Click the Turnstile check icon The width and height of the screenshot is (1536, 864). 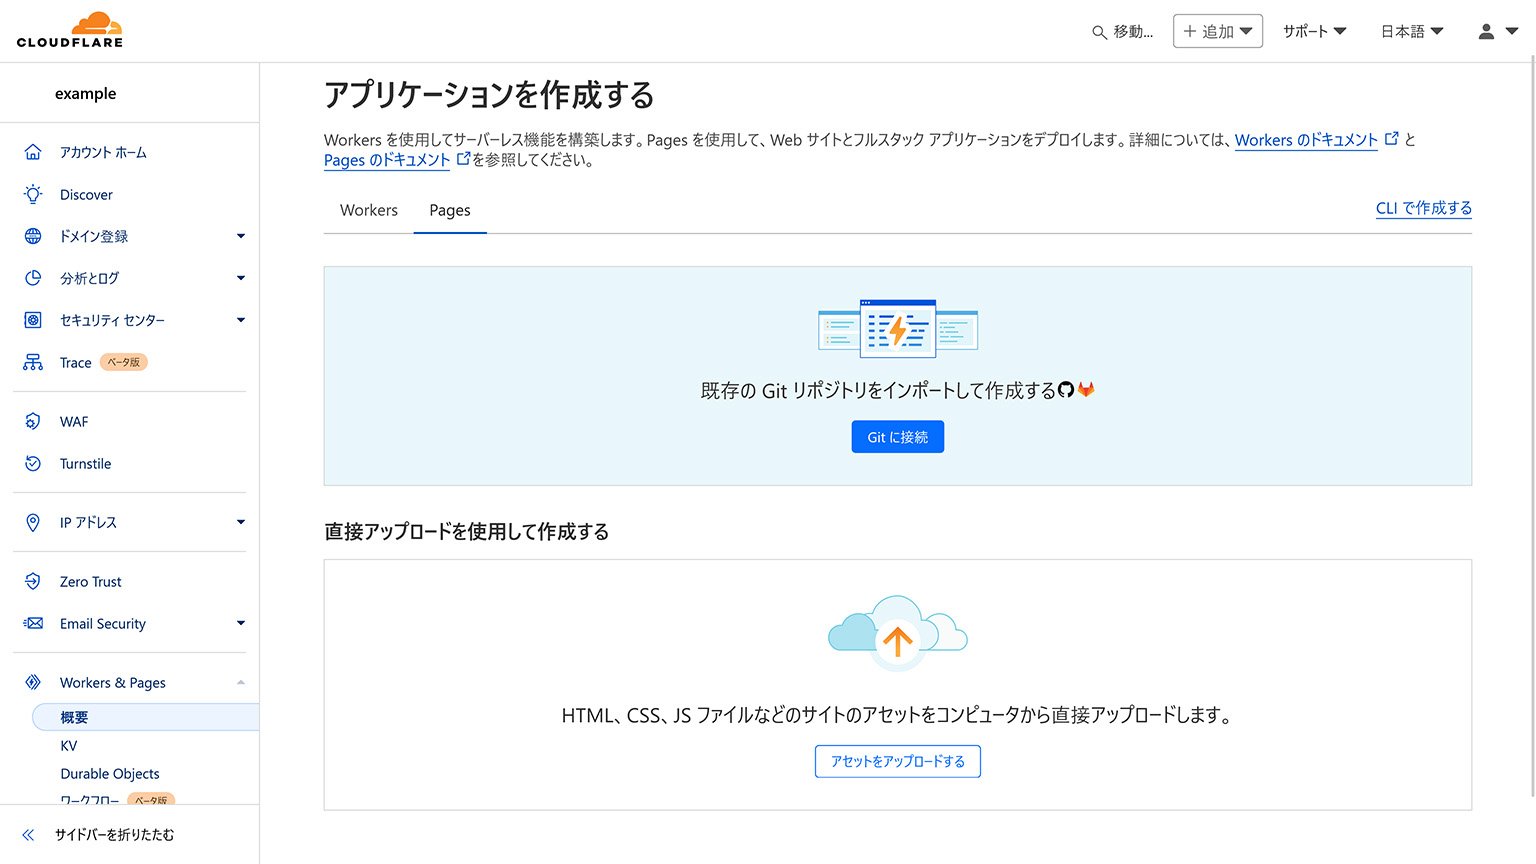[x=33, y=463]
